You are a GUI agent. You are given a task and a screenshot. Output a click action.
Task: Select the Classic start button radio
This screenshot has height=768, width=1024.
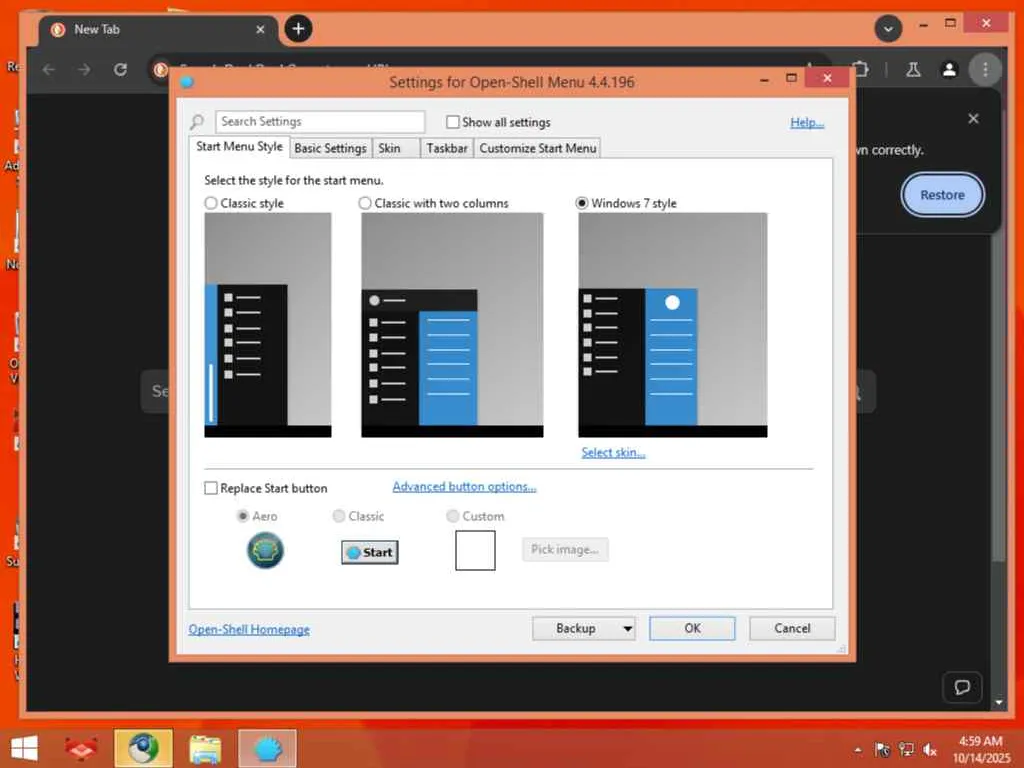(339, 516)
